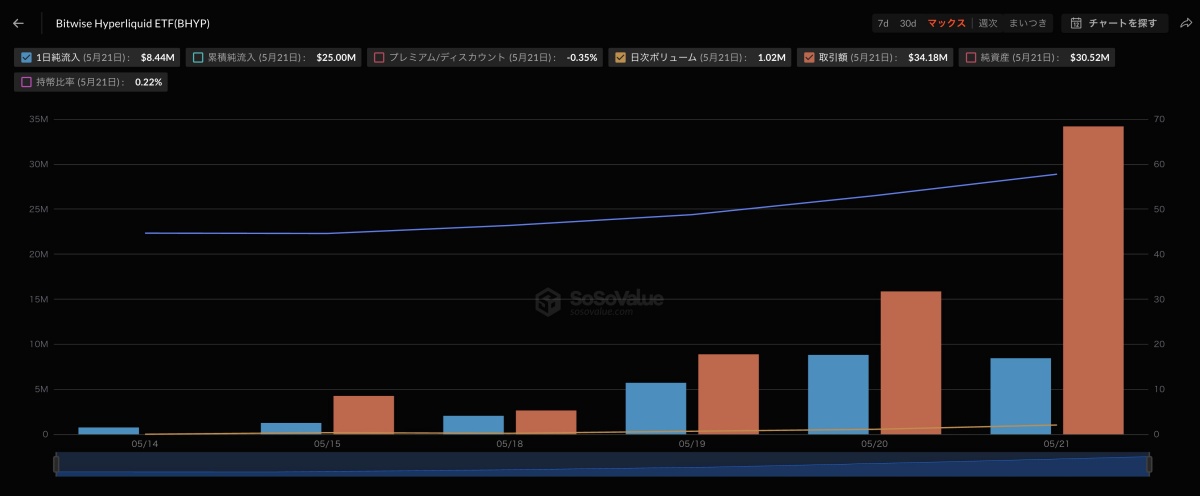The image size is (1200, 496).
Task: Click the 1.02M volume value
Action: [x=771, y=57]
